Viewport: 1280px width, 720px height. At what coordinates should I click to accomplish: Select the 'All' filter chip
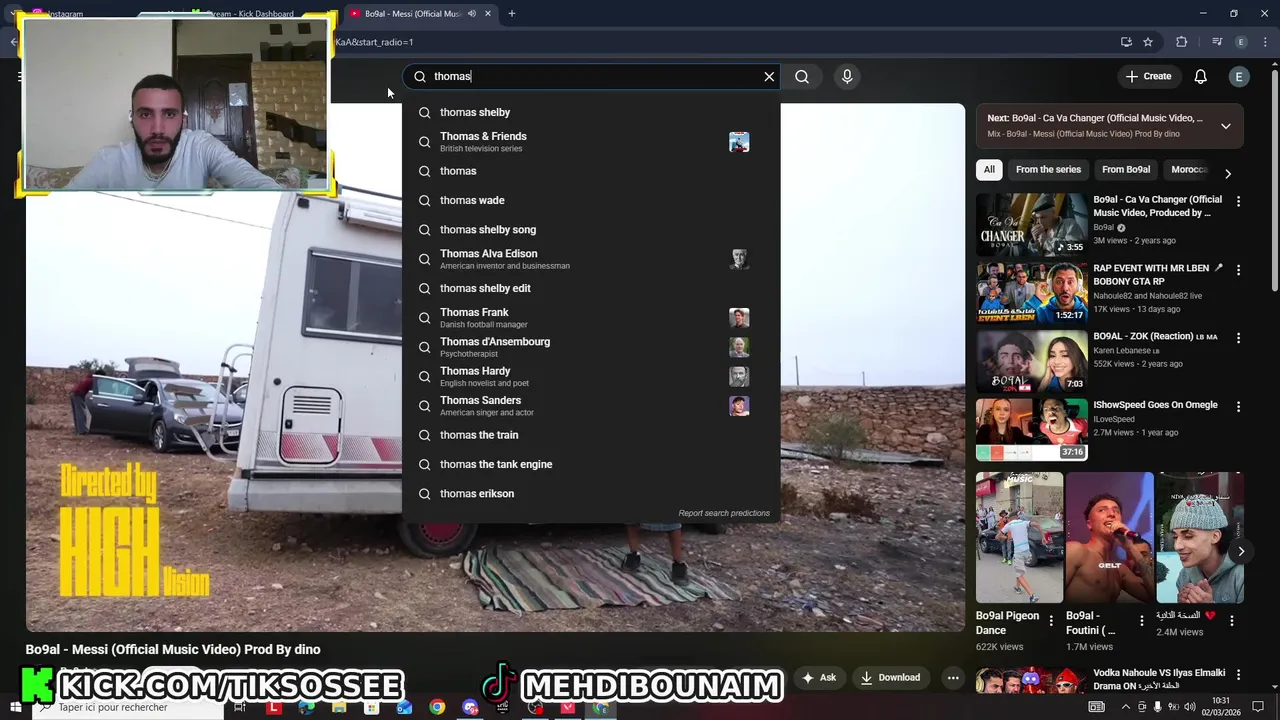tap(989, 170)
